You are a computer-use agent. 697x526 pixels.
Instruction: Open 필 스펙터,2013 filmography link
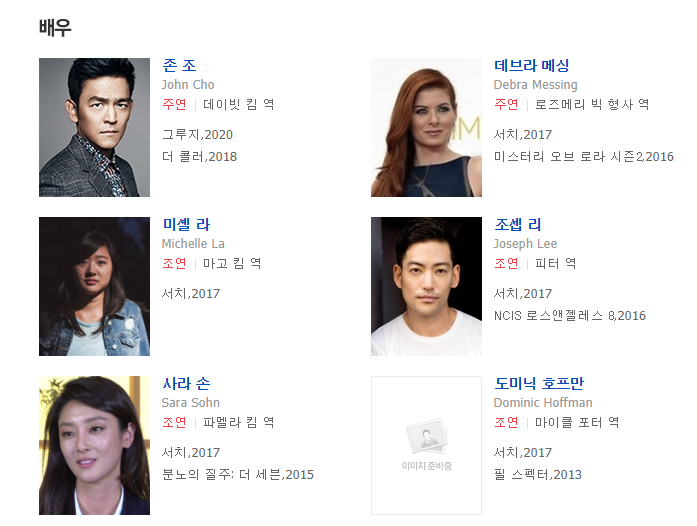[538, 474]
